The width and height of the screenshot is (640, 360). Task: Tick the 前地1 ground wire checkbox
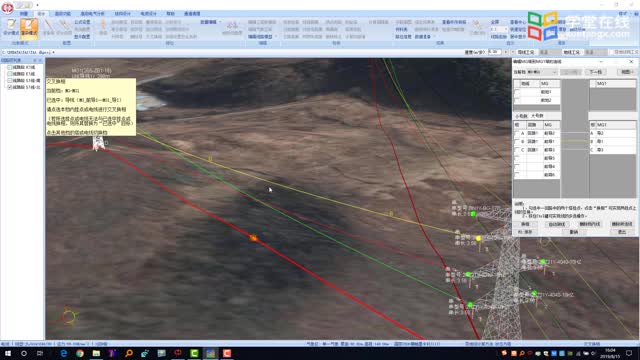point(517,92)
